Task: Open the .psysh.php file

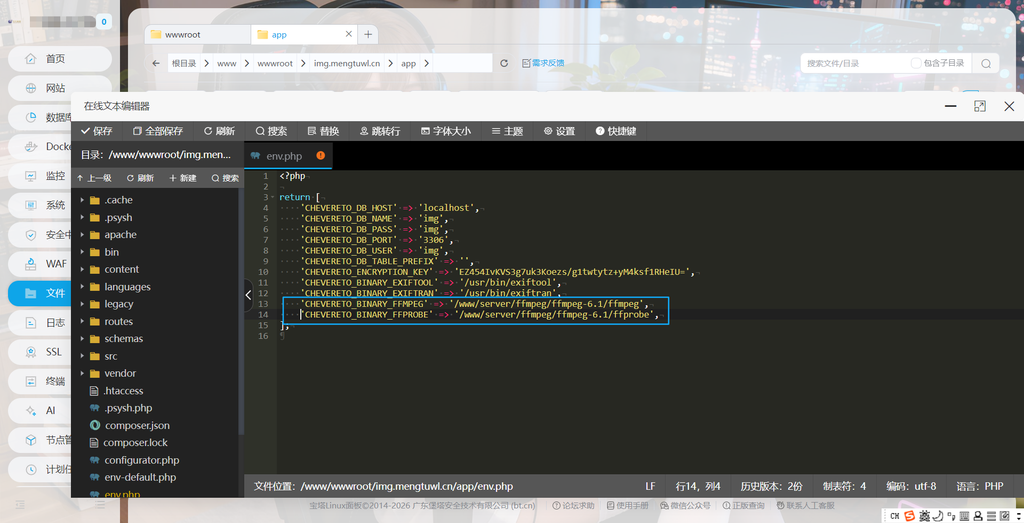Action: coord(128,408)
